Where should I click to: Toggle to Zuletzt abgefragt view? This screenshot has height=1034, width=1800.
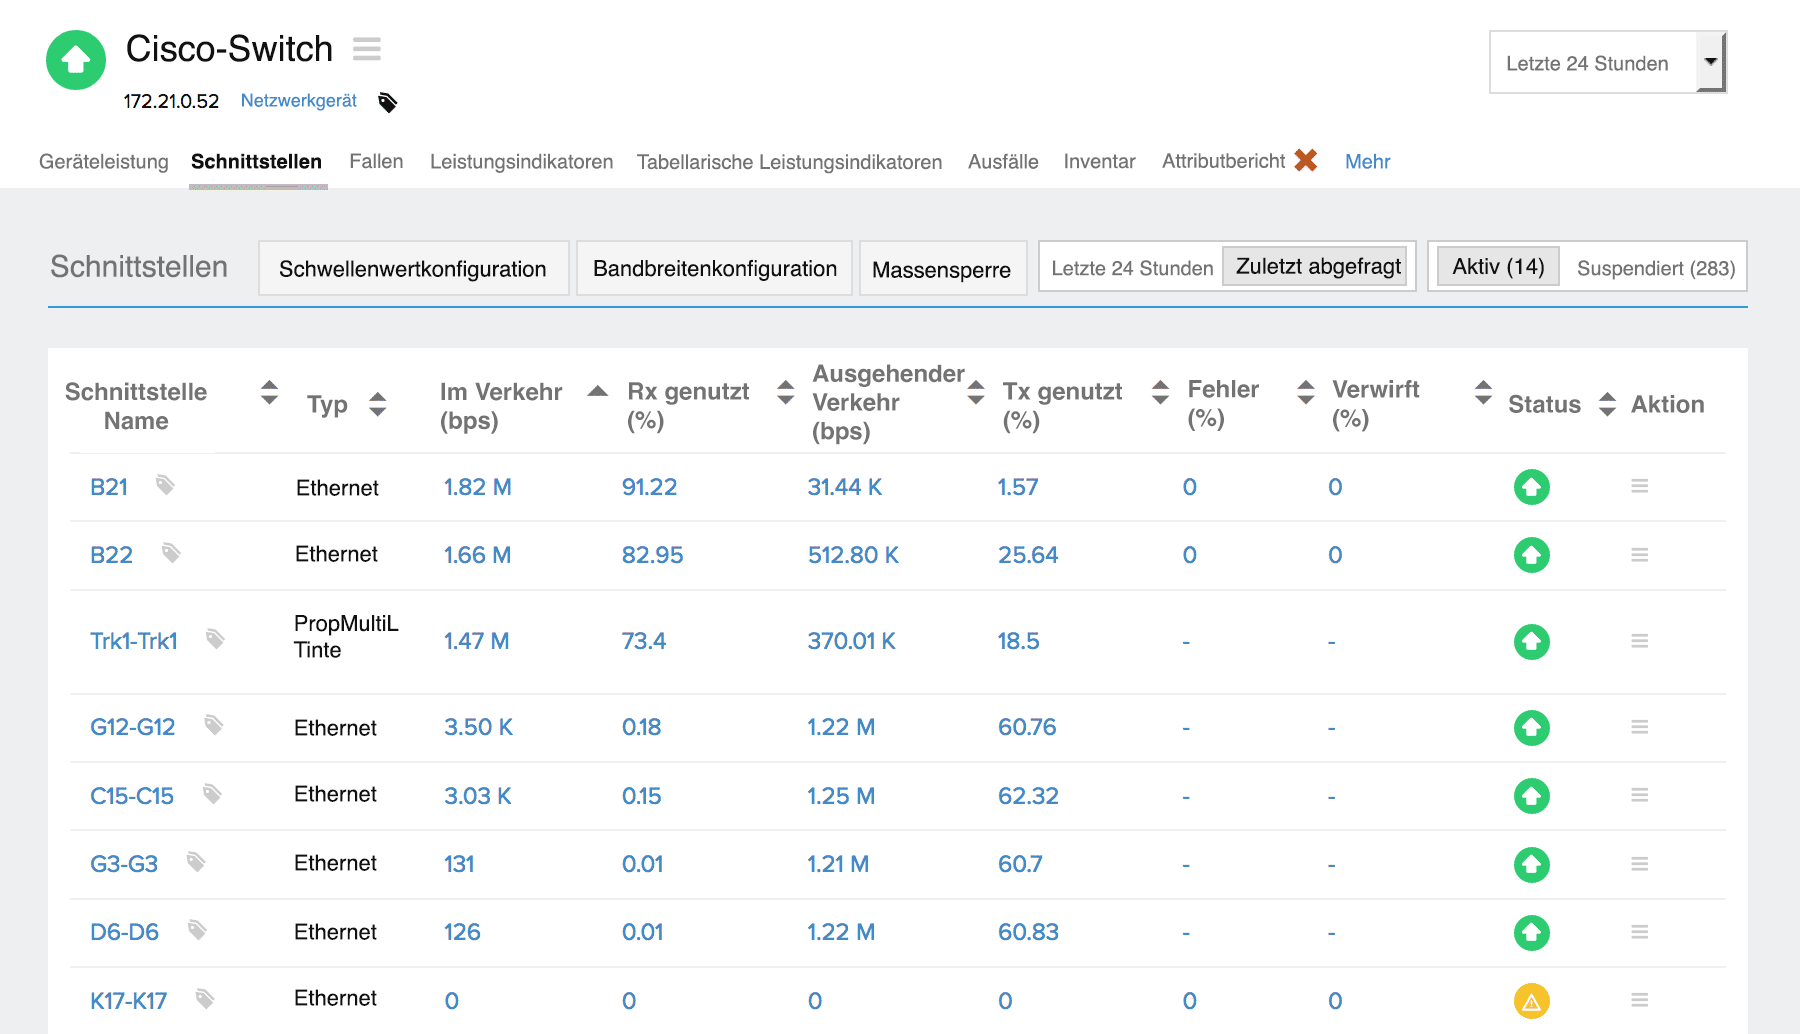pos(1317,267)
